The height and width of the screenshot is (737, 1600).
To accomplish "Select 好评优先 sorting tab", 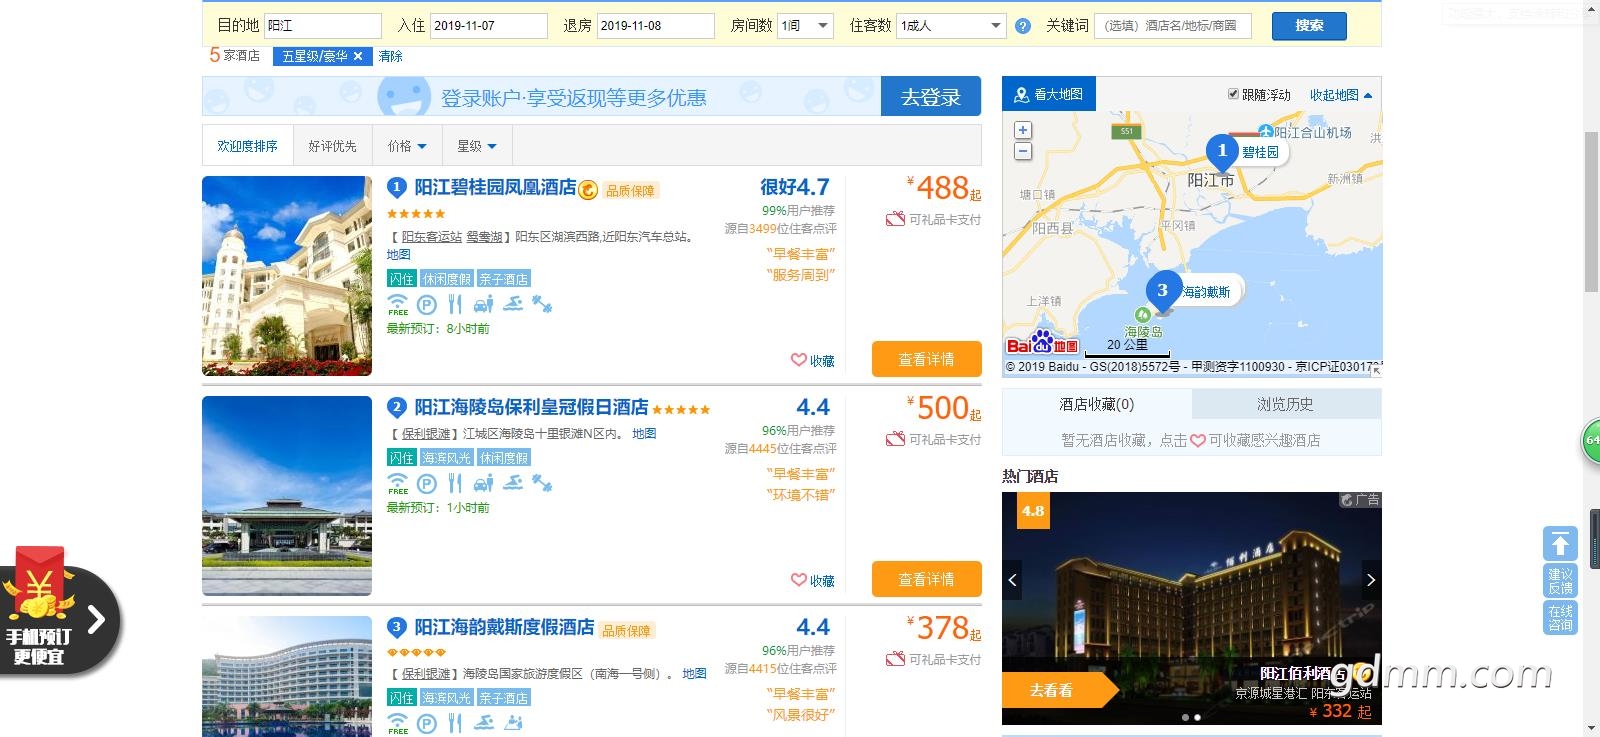I will (x=332, y=146).
